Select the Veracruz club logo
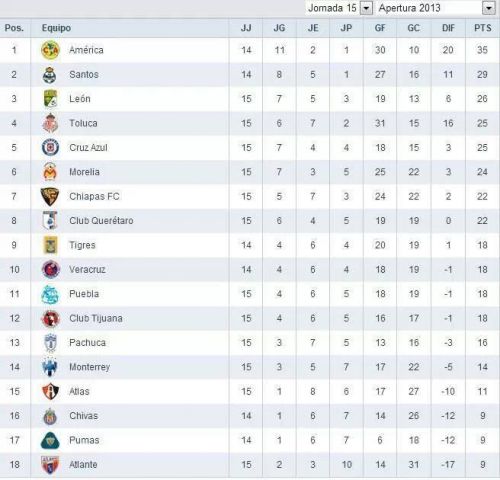Image resolution: width=500 pixels, height=480 pixels. click(51, 269)
